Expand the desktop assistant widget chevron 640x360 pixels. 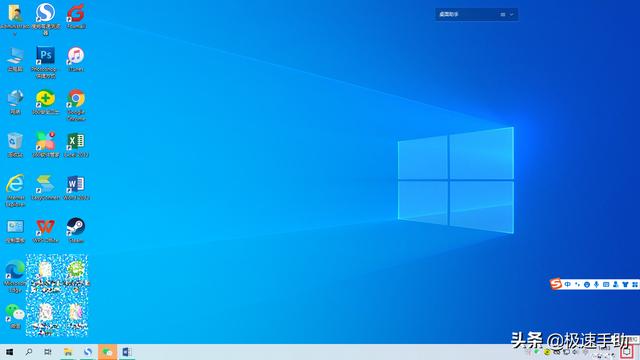point(512,14)
